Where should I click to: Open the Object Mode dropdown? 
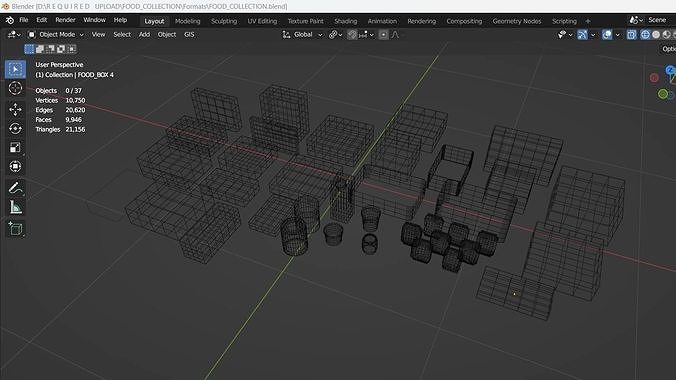pyautogui.click(x=56, y=35)
